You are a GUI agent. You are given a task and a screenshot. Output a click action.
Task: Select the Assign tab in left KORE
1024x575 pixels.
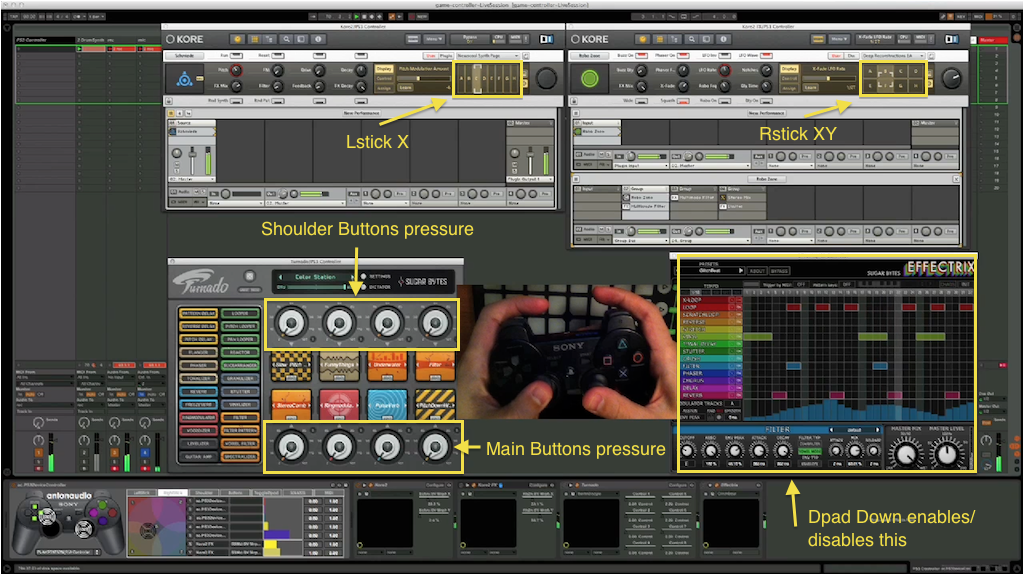(383, 88)
